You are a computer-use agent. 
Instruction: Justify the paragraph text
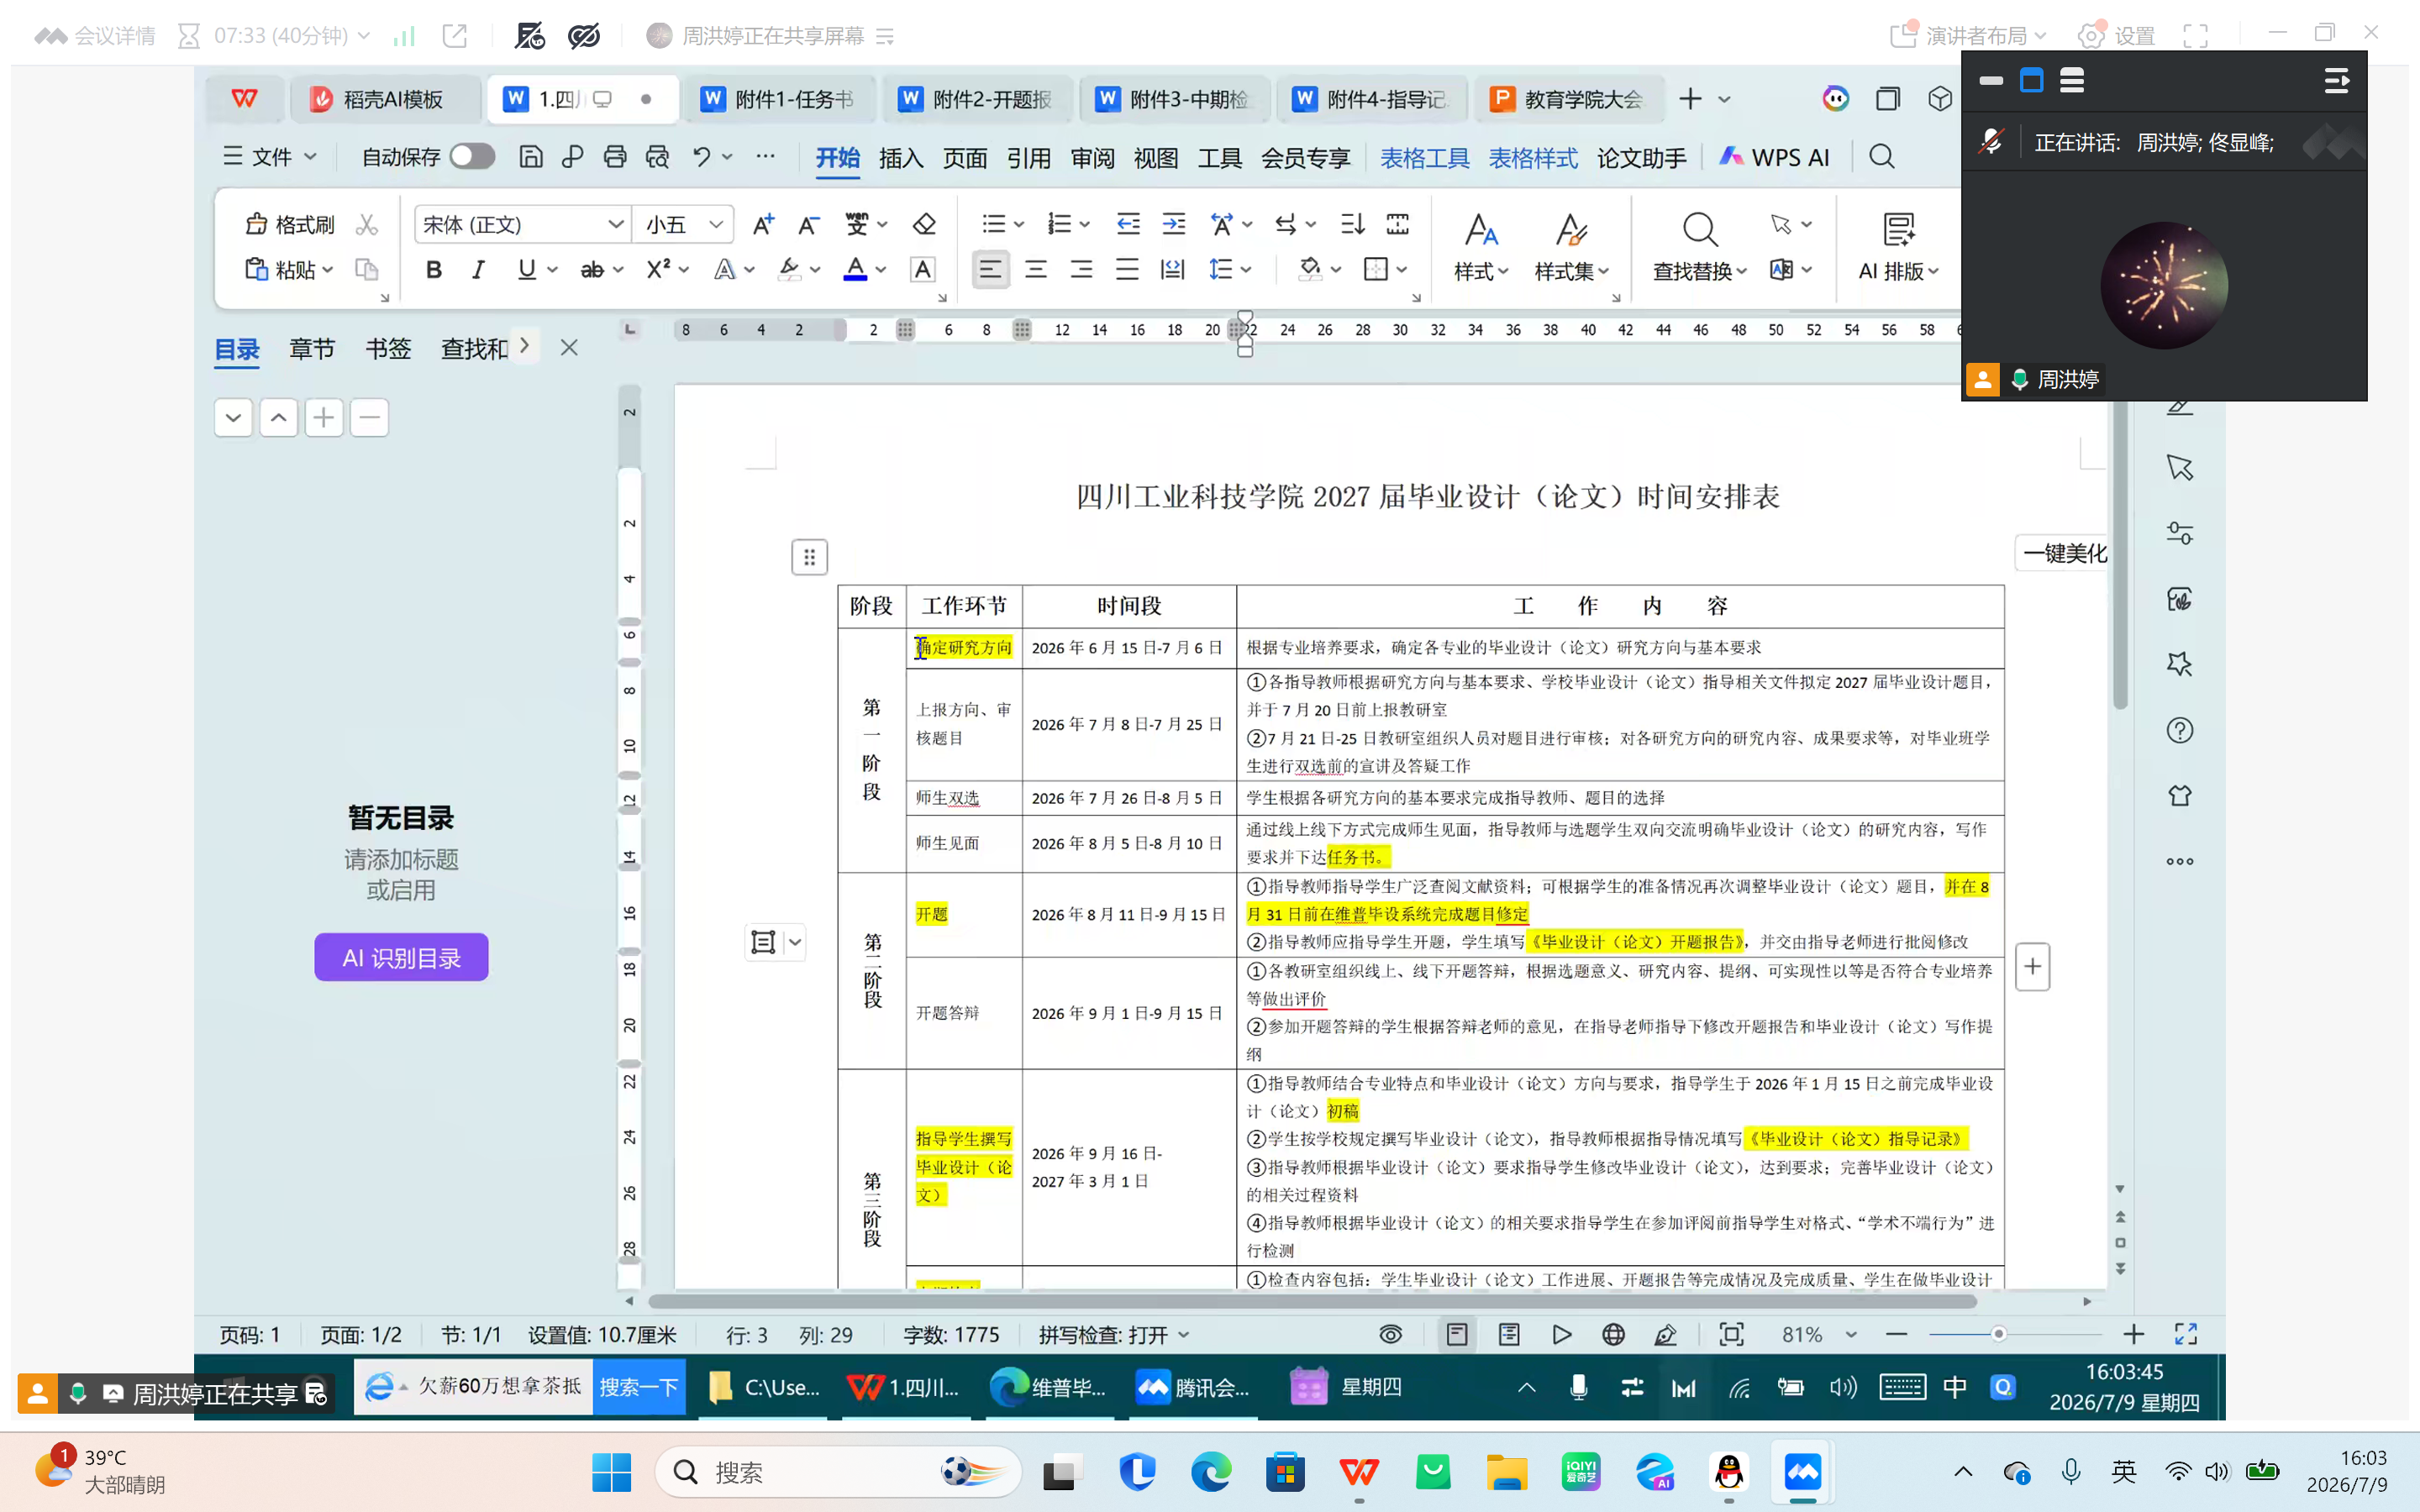(1127, 270)
